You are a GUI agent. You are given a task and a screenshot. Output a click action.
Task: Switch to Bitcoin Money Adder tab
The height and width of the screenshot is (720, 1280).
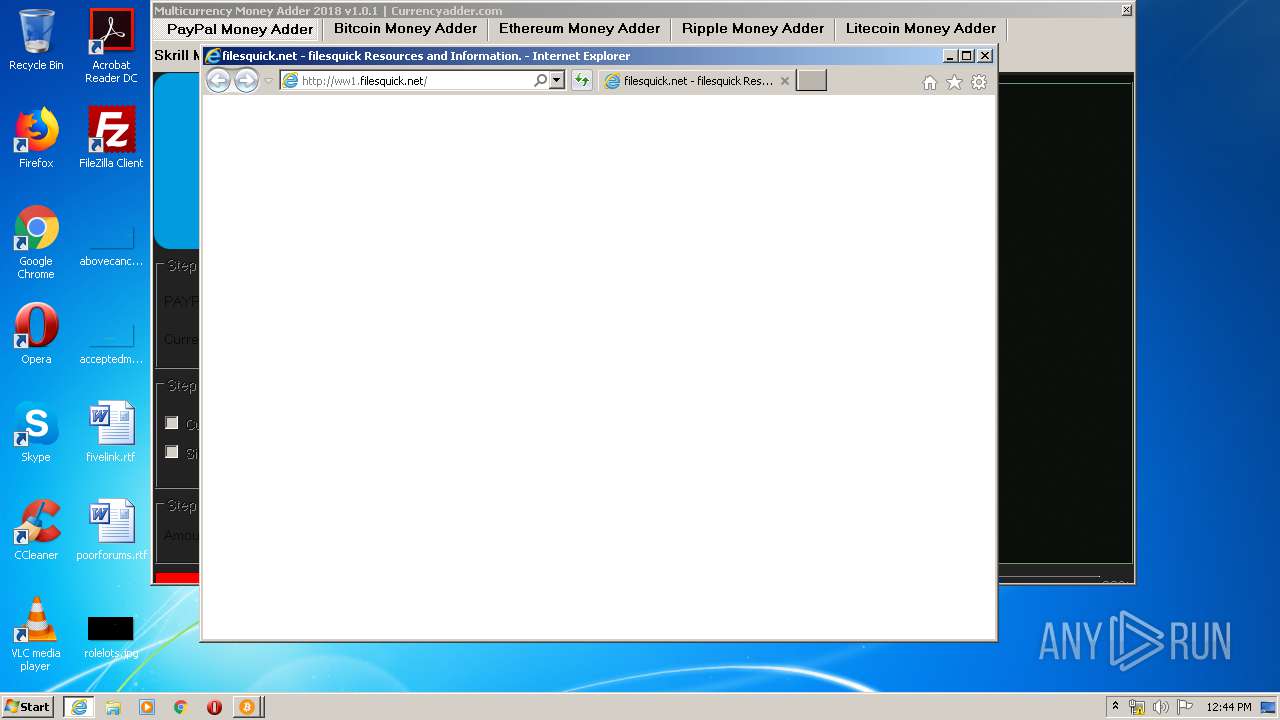click(405, 29)
